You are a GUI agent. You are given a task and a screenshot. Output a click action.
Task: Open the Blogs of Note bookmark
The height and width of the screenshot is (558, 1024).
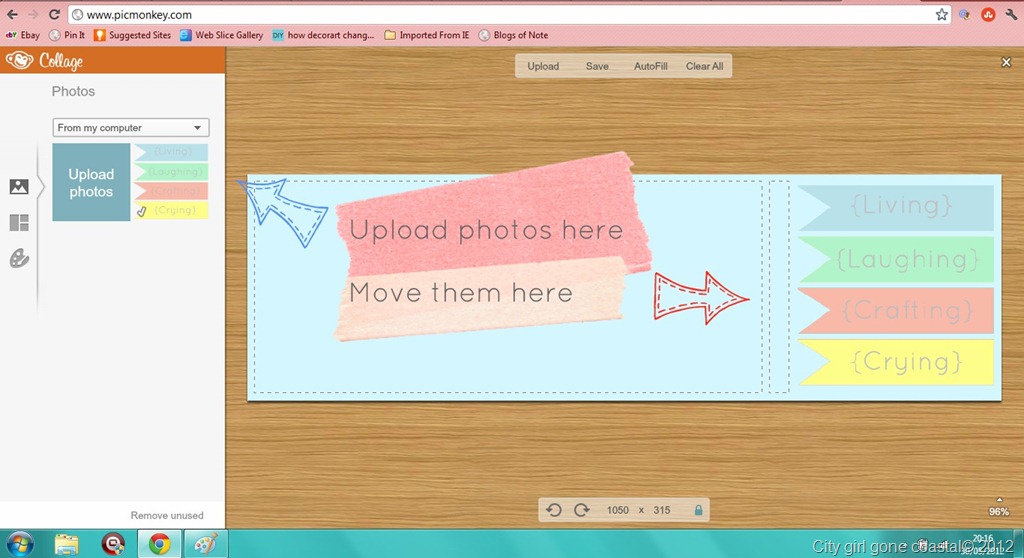pyautogui.click(x=513, y=35)
